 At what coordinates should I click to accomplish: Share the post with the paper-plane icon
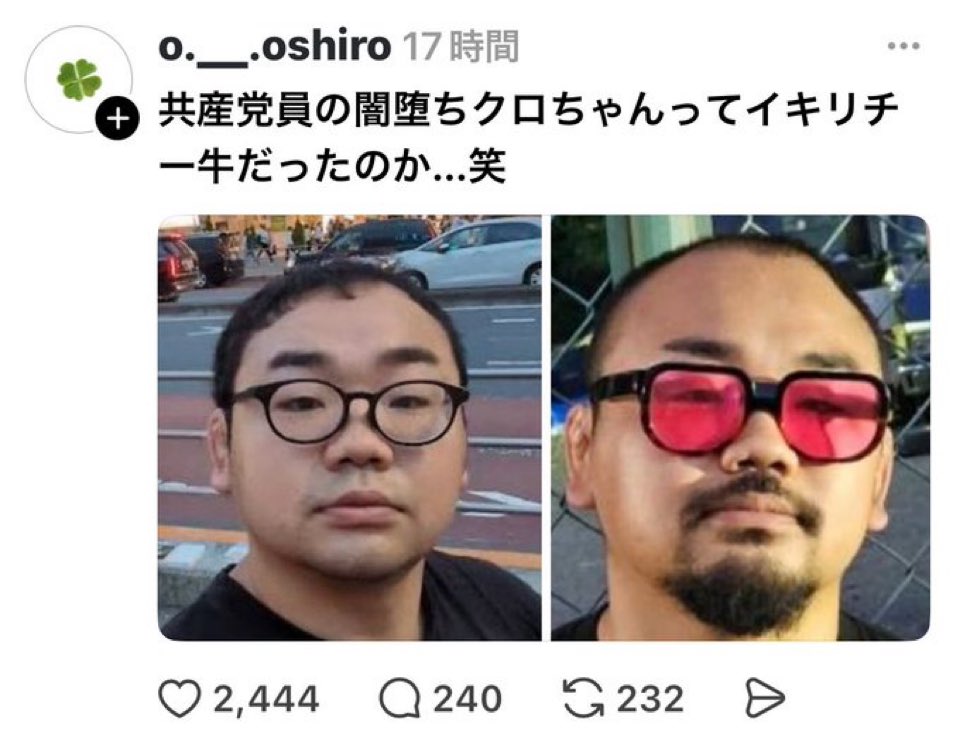[765, 698]
